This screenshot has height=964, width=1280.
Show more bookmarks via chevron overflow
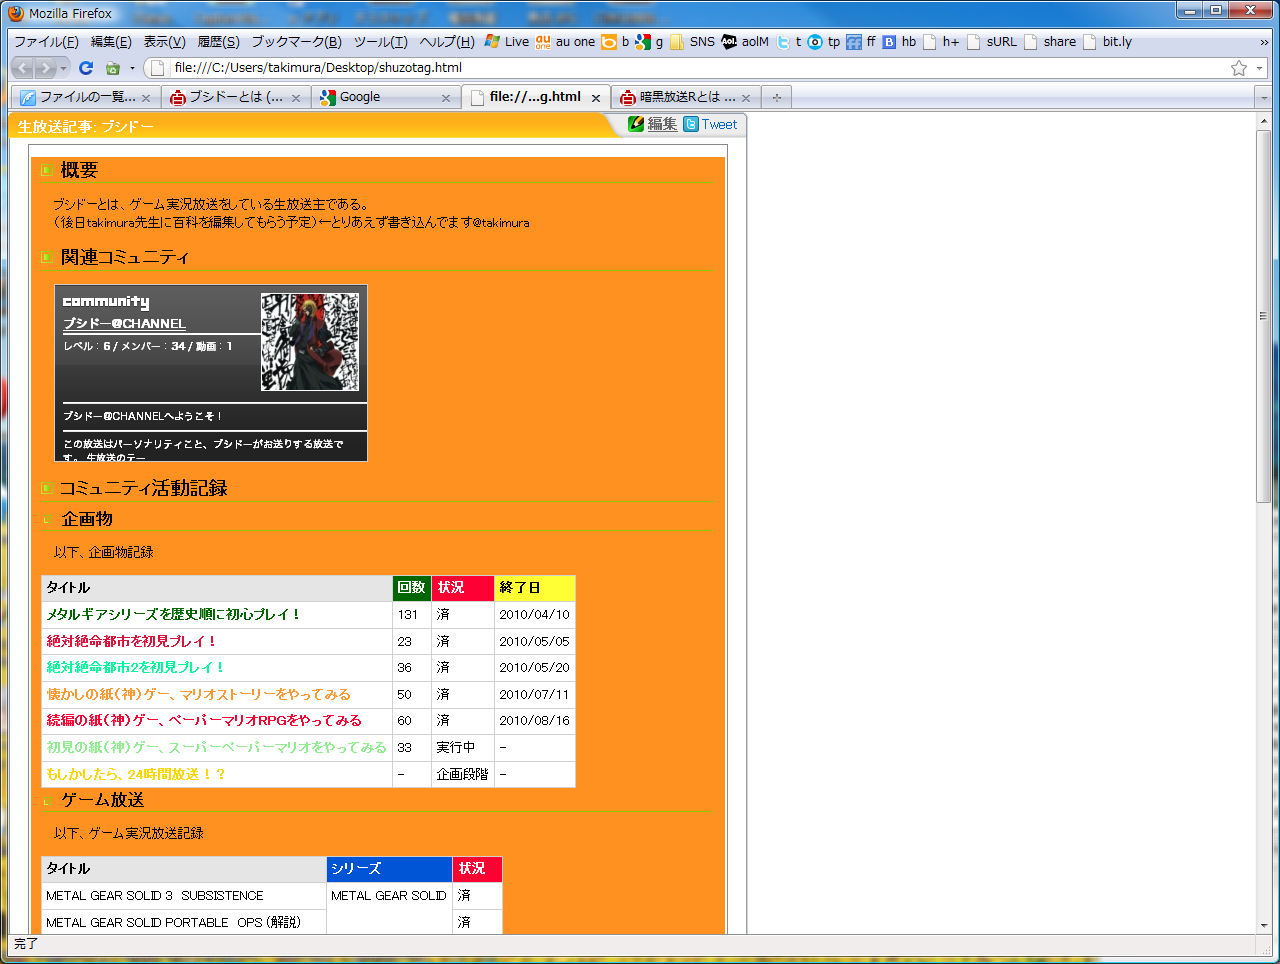[x=1264, y=42]
